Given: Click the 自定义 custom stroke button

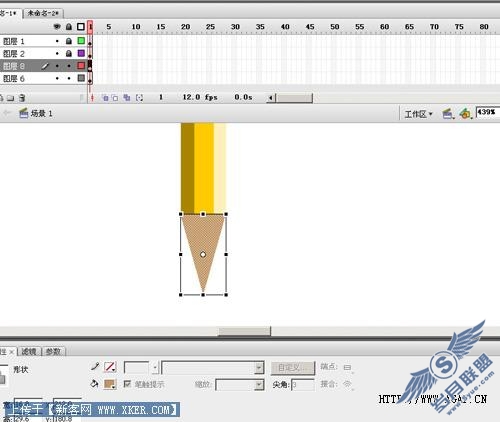Looking at the screenshot, I should tap(293, 368).
